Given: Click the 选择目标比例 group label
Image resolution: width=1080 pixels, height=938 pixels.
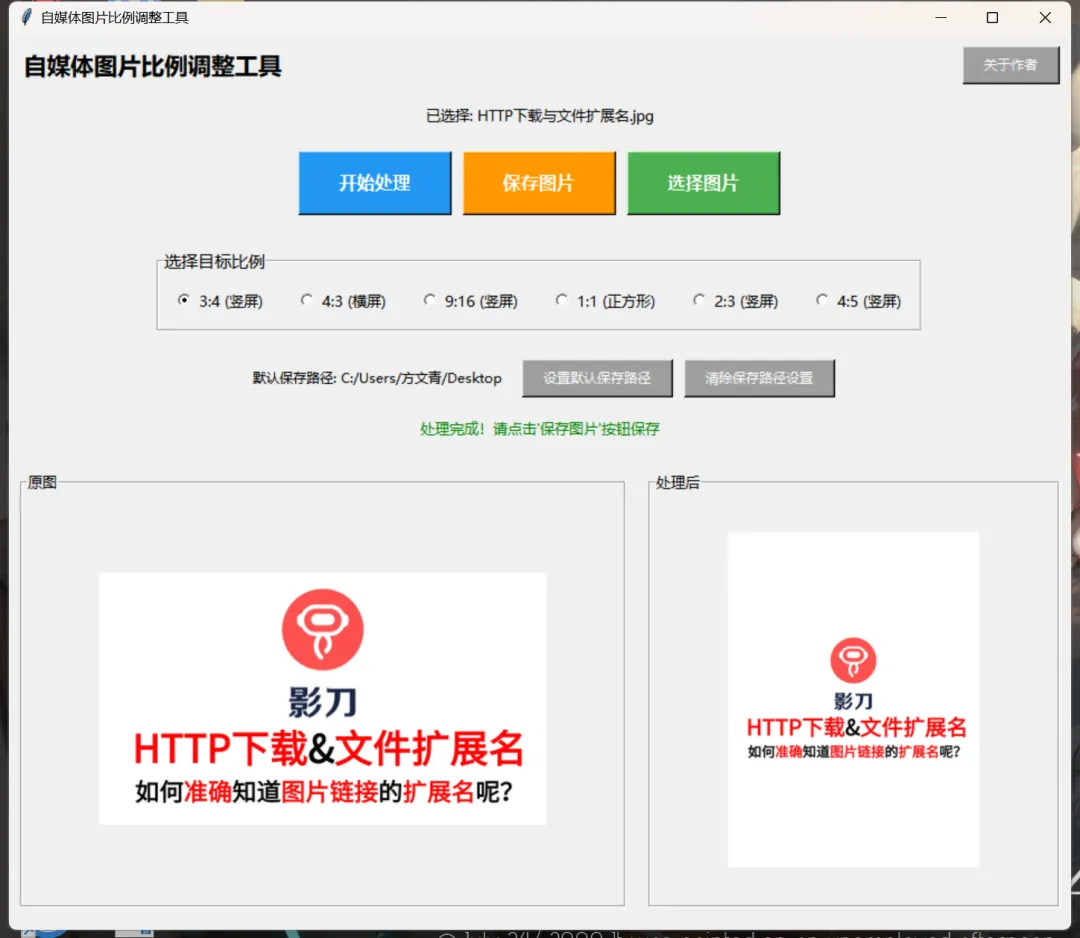Looking at the screenshot, I should pyautogui.click(x=214, y=262).
